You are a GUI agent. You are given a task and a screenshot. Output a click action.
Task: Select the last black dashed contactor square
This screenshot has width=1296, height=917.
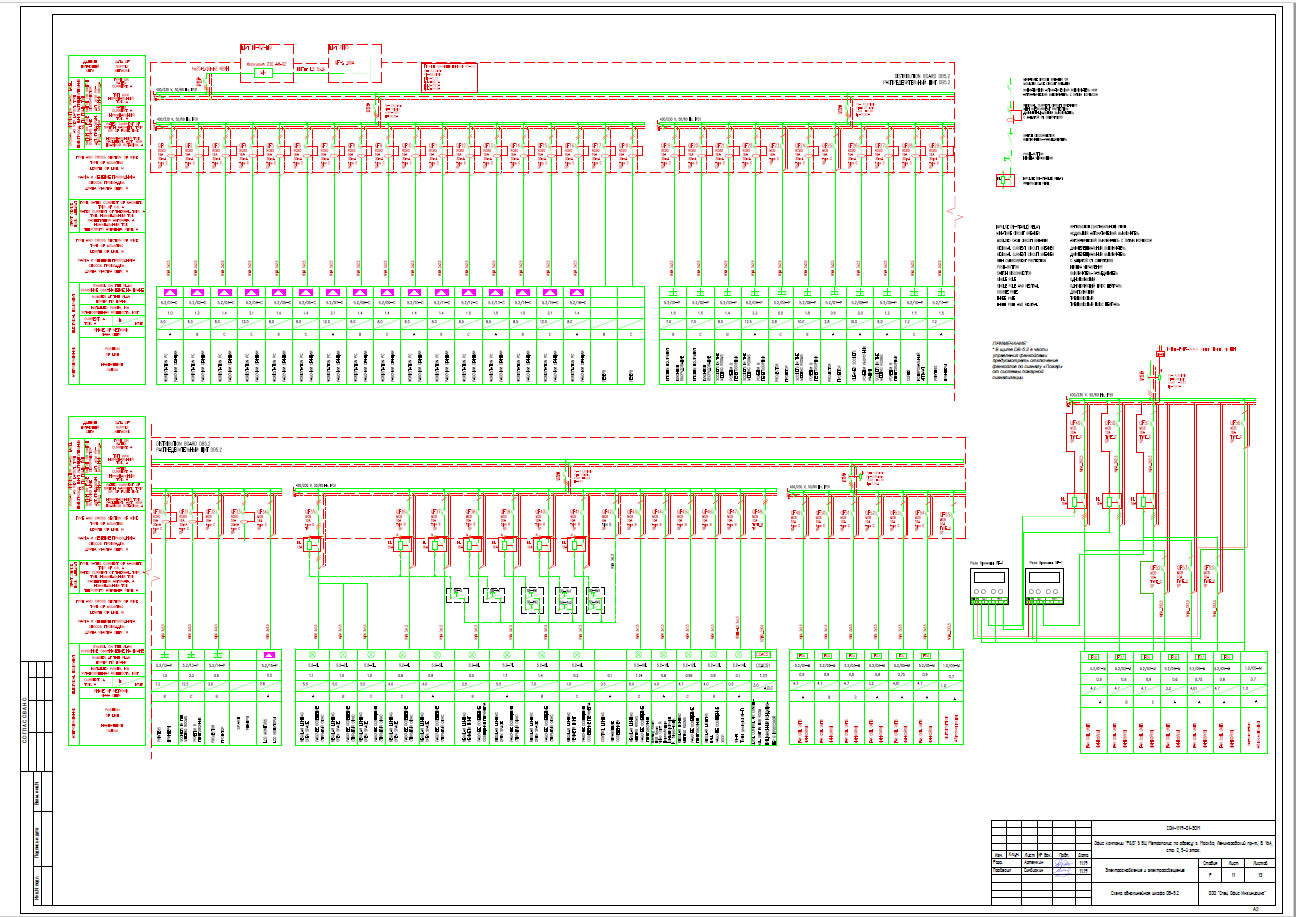pos(595,599)
